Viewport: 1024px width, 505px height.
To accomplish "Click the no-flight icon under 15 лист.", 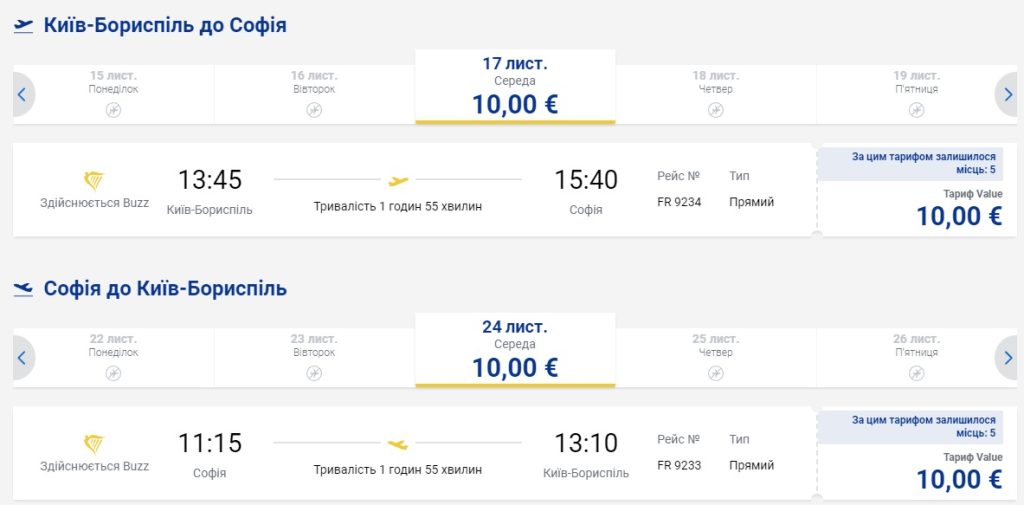I will [113, 110].
